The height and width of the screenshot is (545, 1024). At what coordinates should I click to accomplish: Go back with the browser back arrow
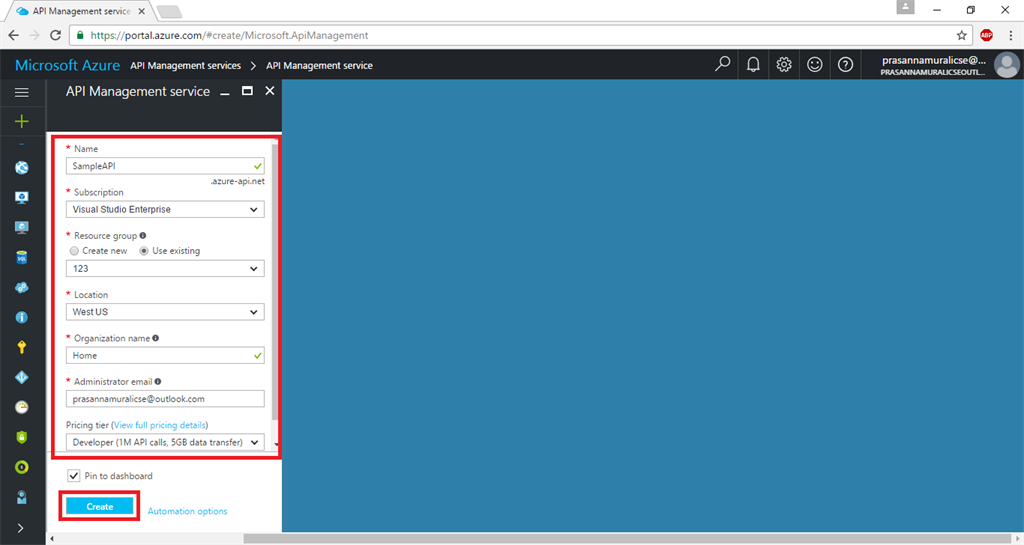14,35
